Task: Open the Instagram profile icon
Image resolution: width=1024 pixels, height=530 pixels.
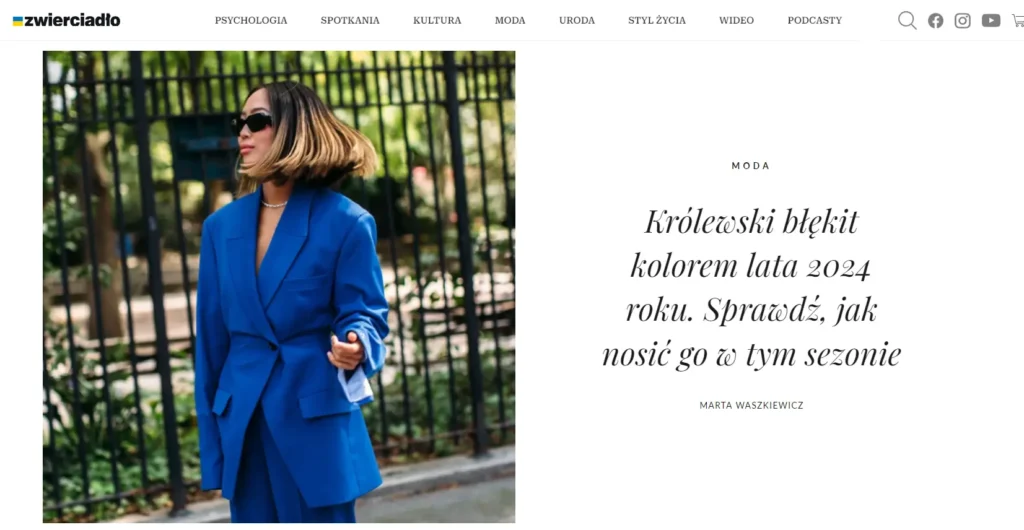Action: (963, 21)
